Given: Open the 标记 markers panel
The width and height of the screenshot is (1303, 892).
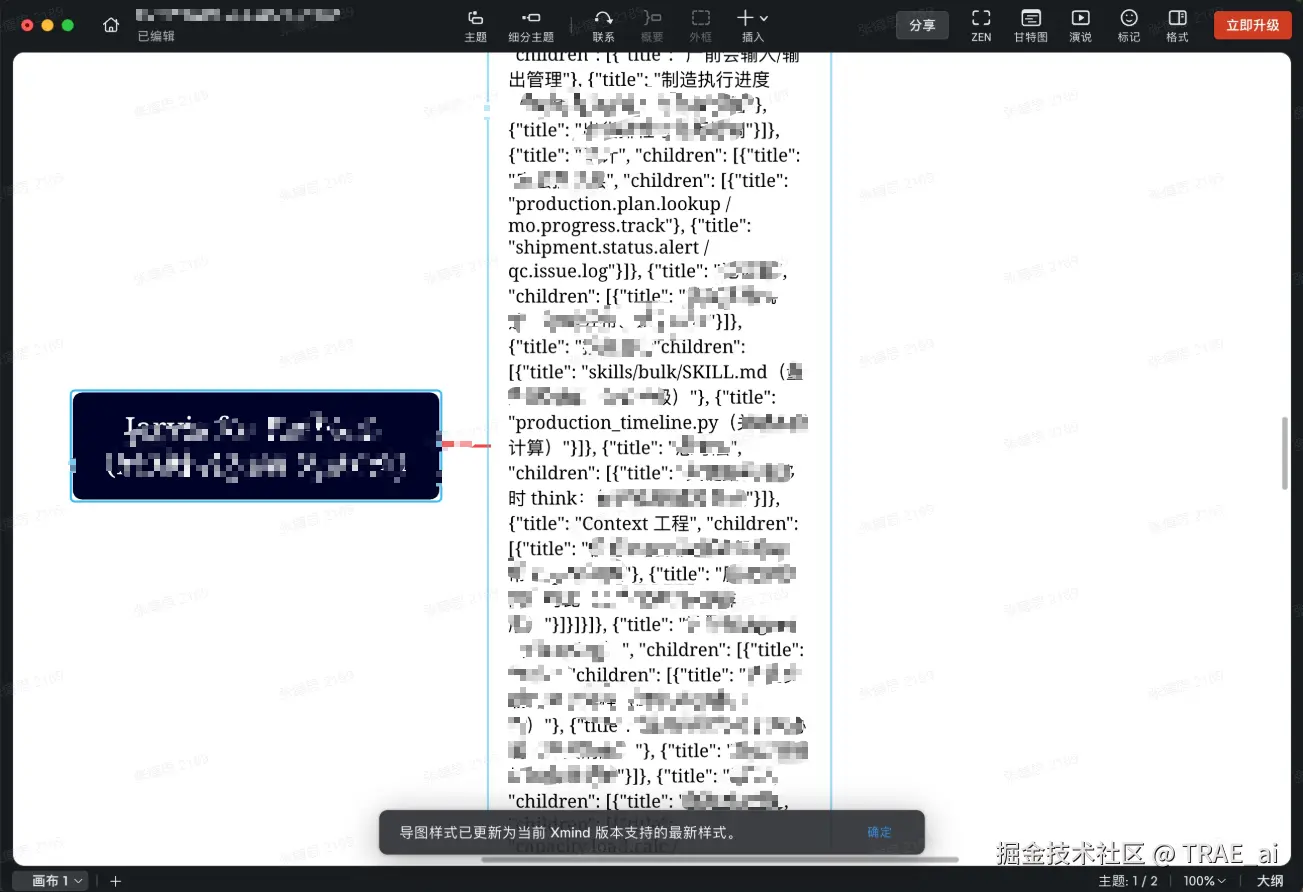Looking at the screenshot, I should point(1129,26).
